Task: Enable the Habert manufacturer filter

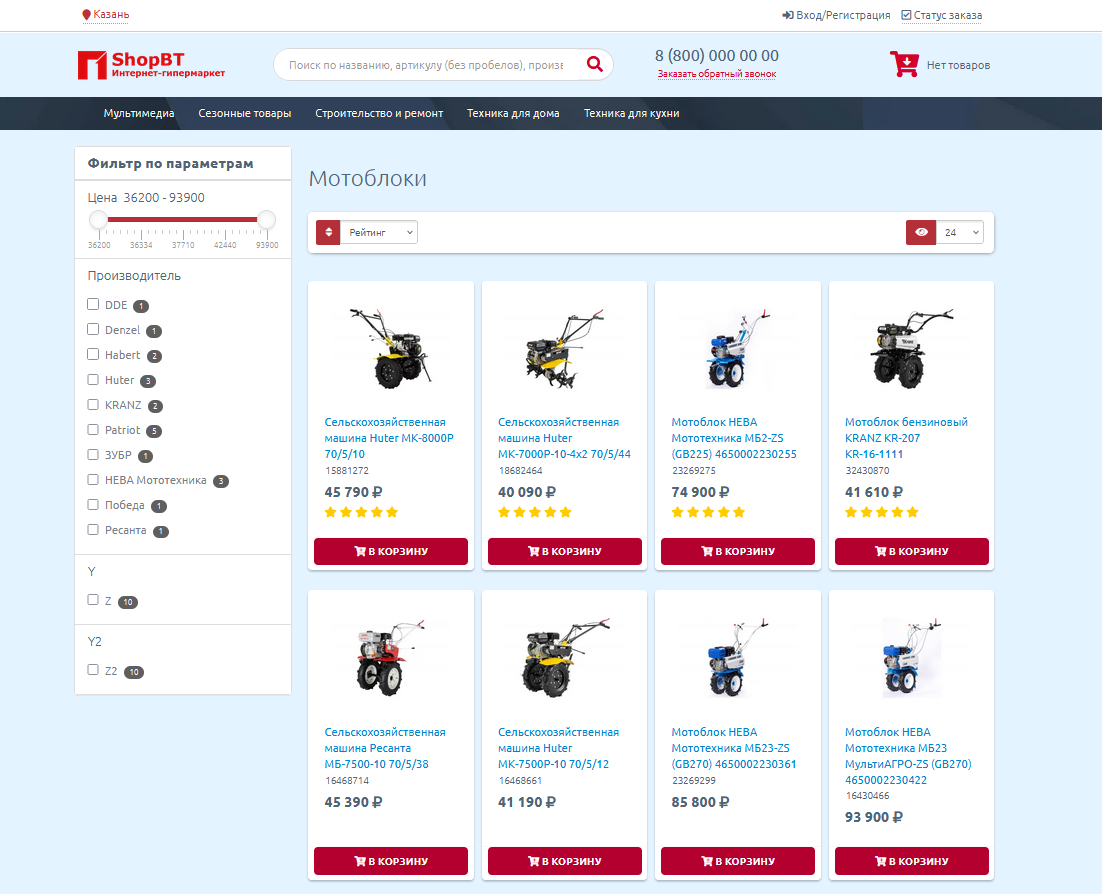Action: click(x=93, y=354)
